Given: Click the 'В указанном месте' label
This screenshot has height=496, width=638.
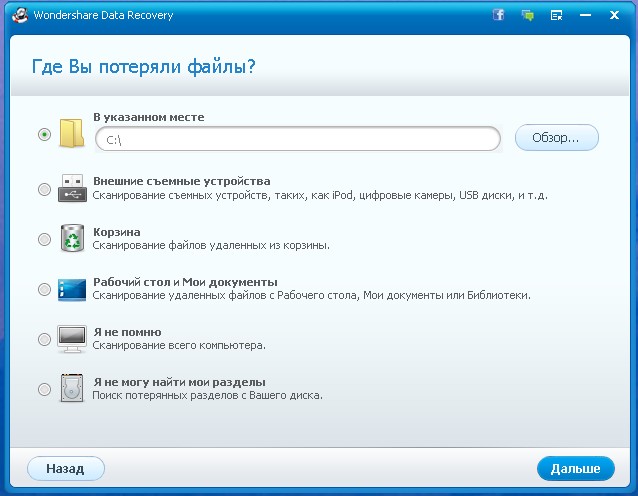Looking at the screenshot, I should [149, 117].
